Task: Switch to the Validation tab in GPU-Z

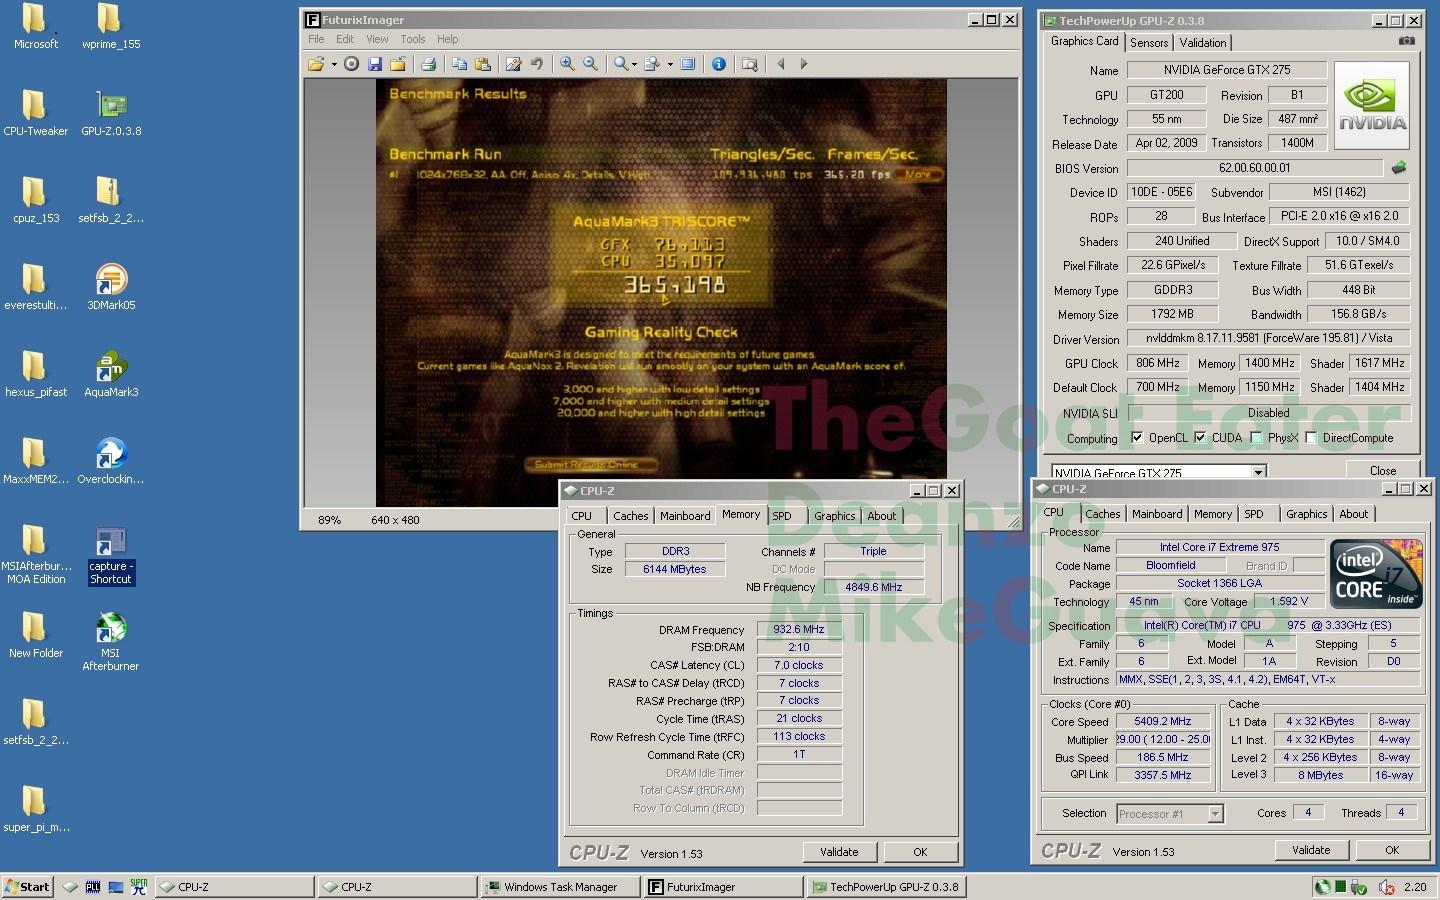Action: (1202, 43)
